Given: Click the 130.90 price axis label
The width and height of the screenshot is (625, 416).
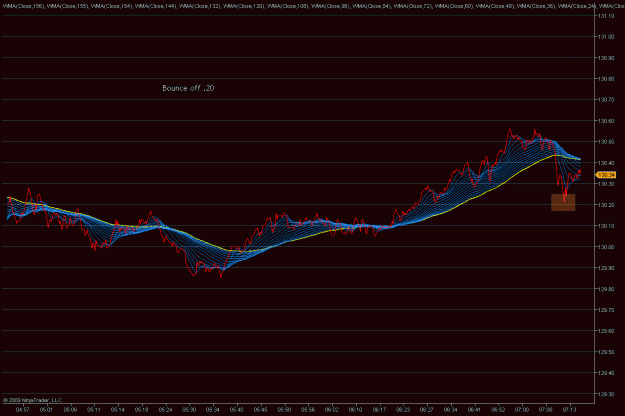Looking at the screenshot, I should coord(606,58).
